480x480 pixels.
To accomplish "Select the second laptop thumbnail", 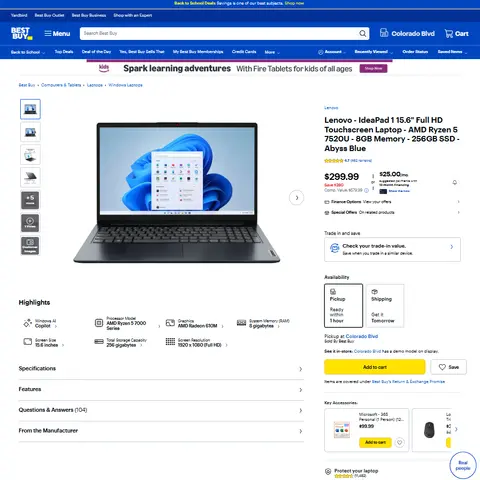I will click(30, 132).
